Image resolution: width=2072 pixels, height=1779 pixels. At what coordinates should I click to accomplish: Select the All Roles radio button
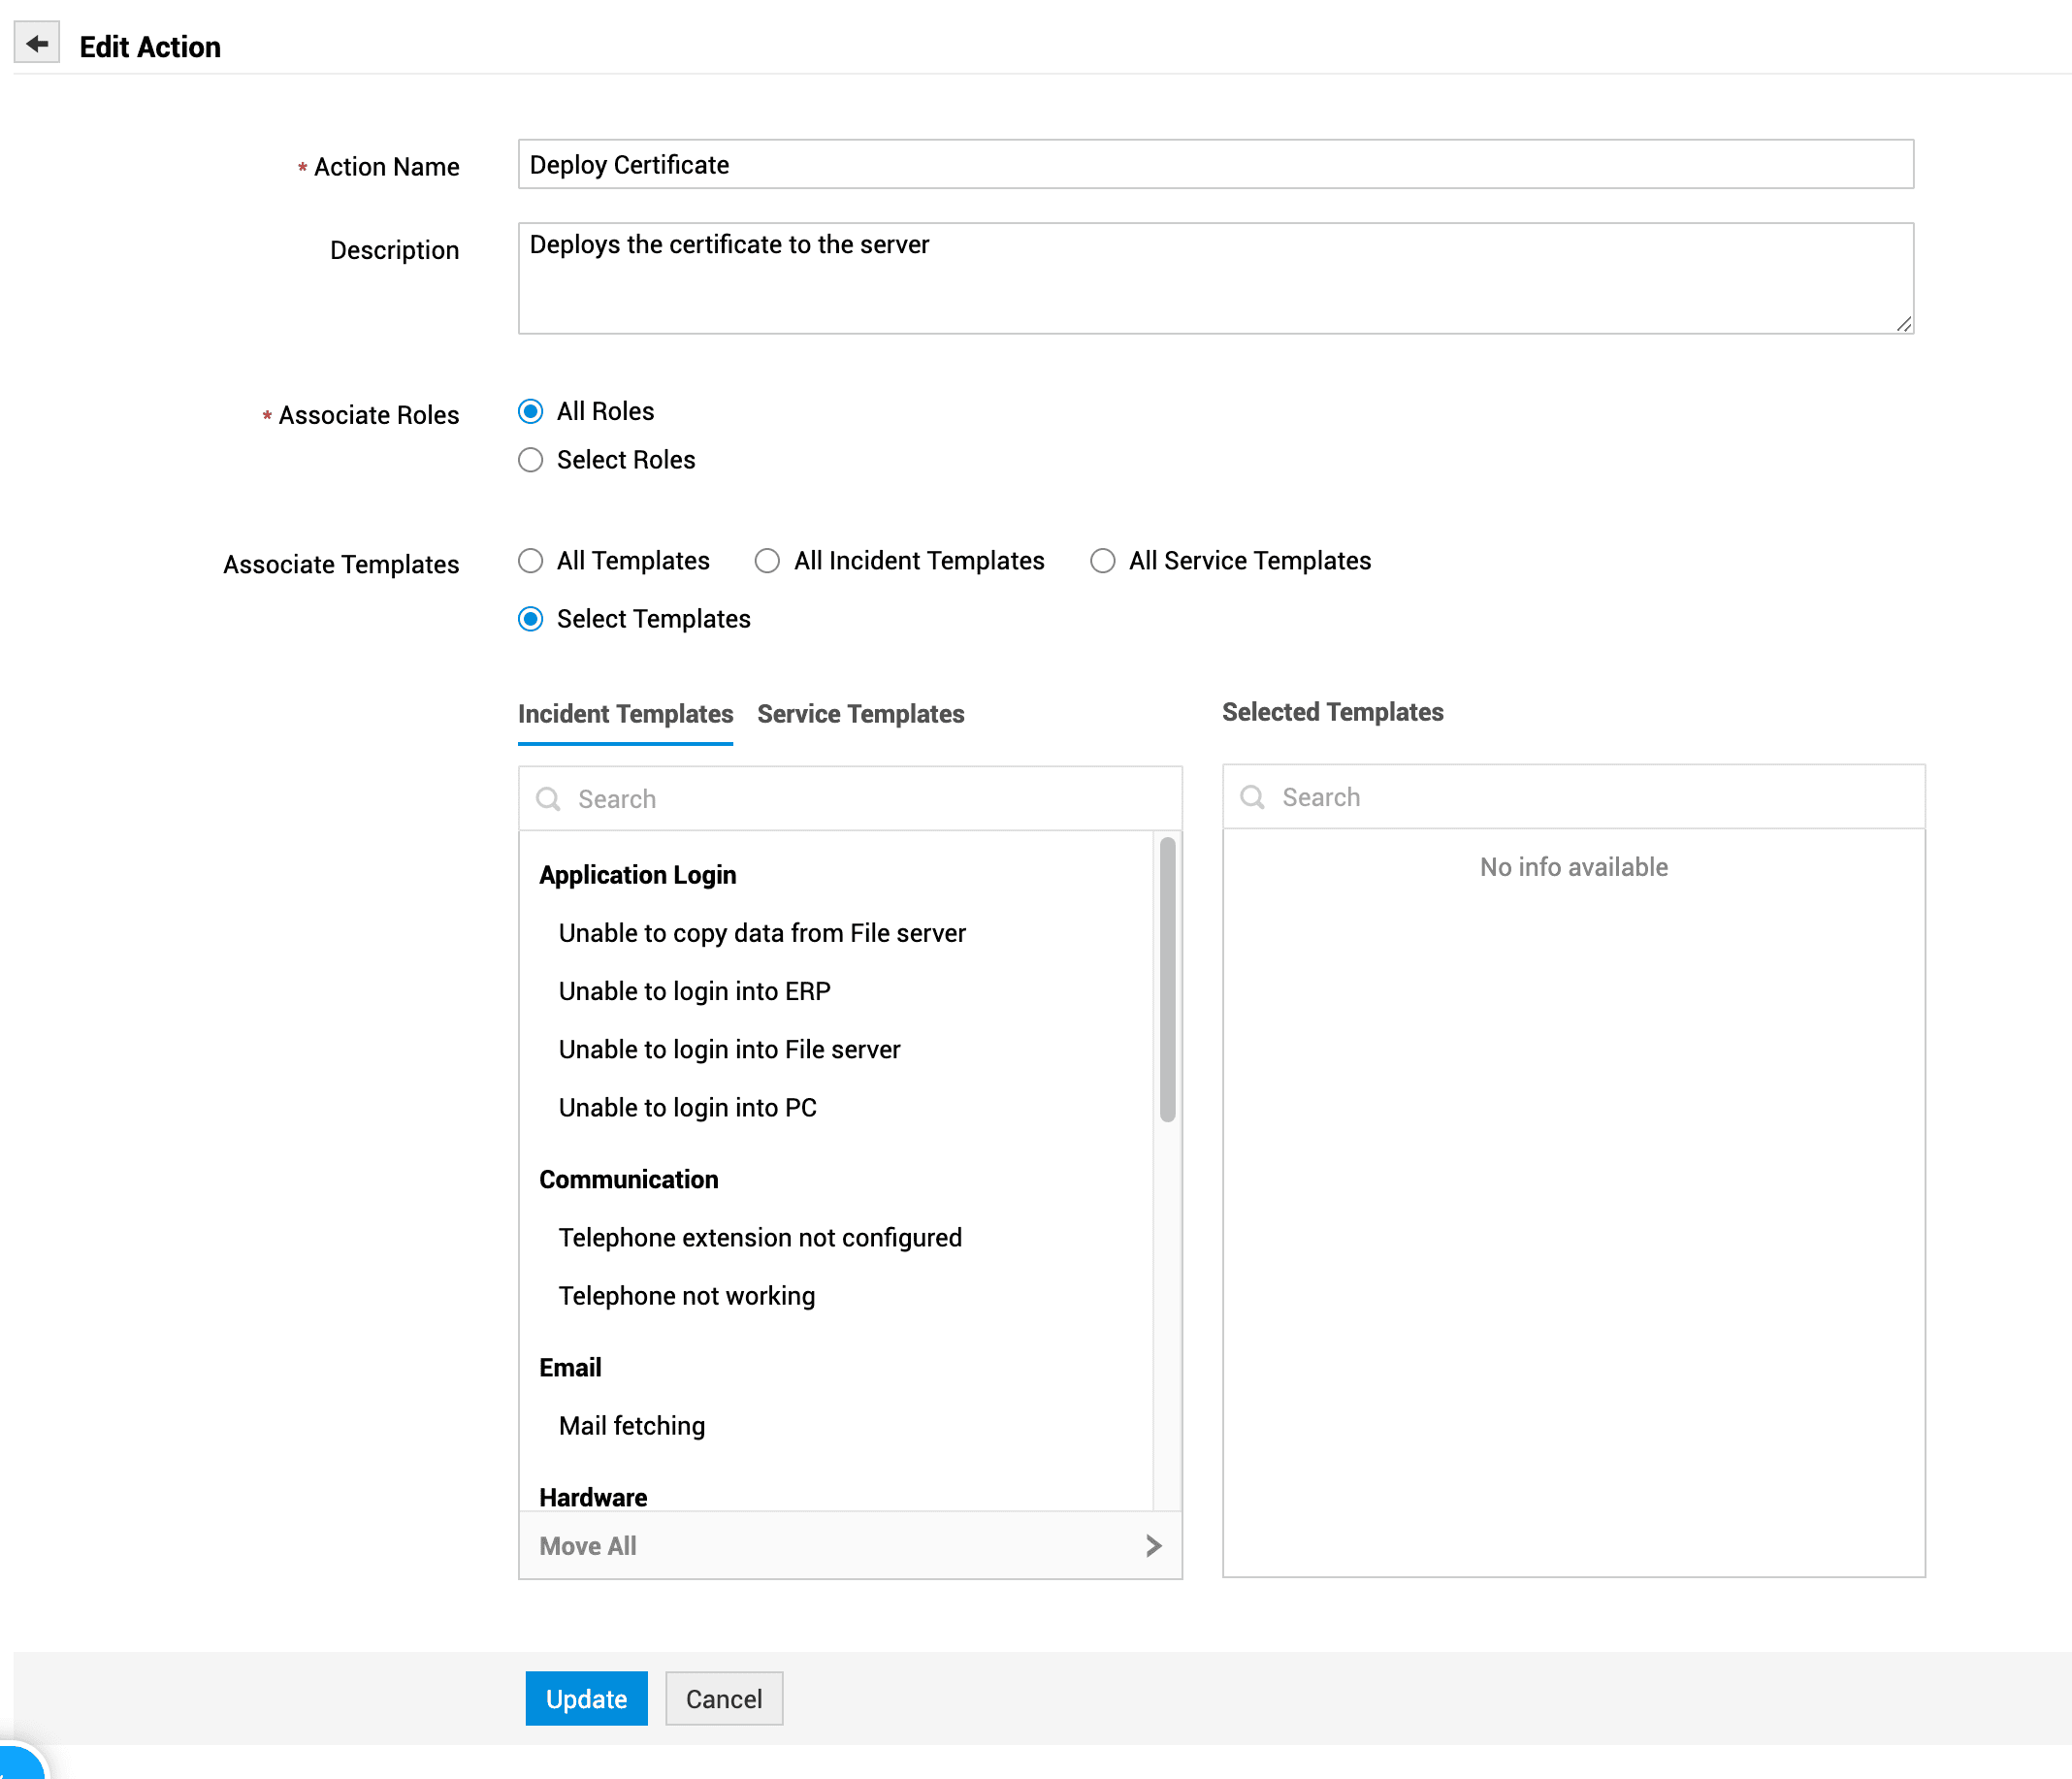coord(531,412)
